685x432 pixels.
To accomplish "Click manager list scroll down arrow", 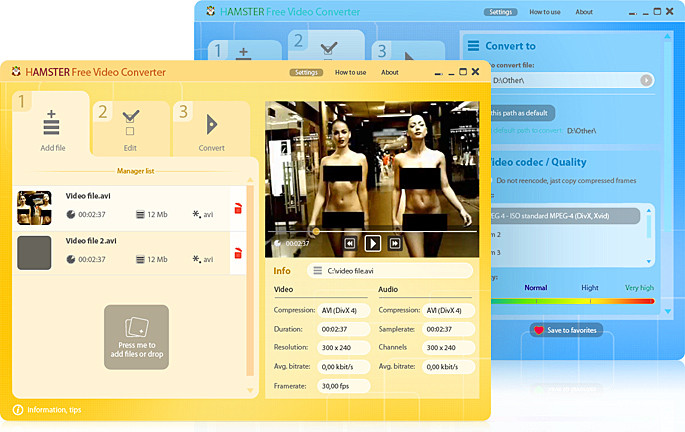I will 250,390.
